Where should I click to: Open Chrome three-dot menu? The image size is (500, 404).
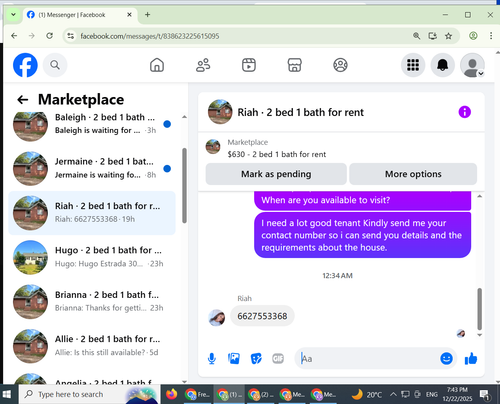[491, 36]
